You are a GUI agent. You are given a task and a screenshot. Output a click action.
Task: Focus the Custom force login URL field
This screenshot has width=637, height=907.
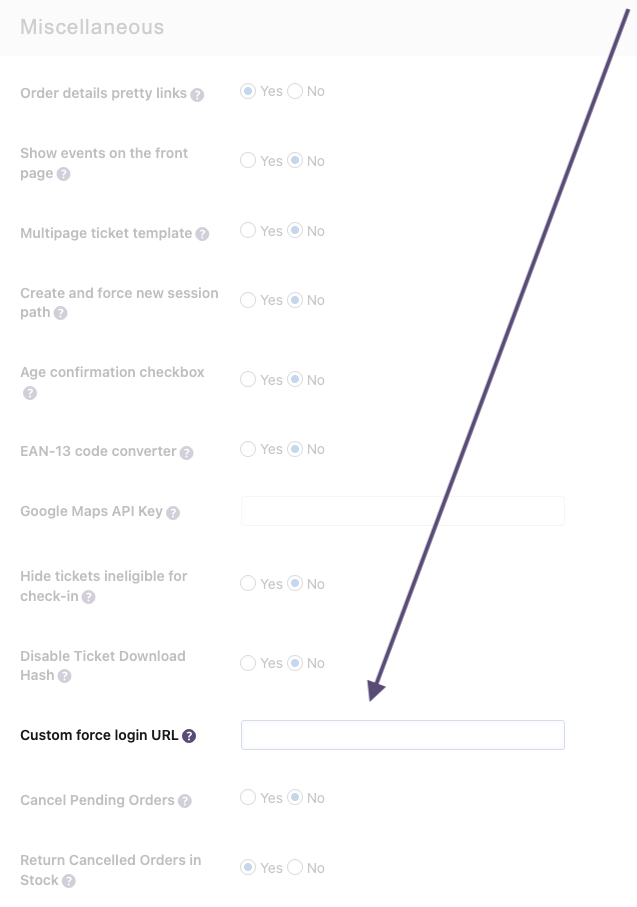click(402, 735)
